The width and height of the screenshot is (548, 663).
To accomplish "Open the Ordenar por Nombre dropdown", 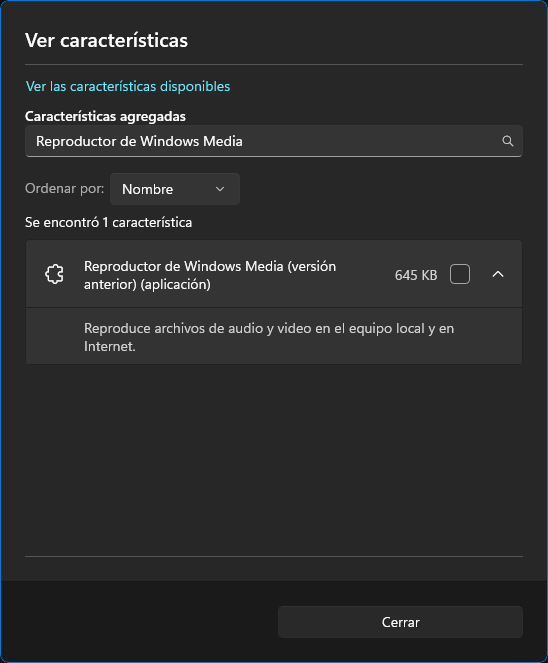I will pos(175,189).
